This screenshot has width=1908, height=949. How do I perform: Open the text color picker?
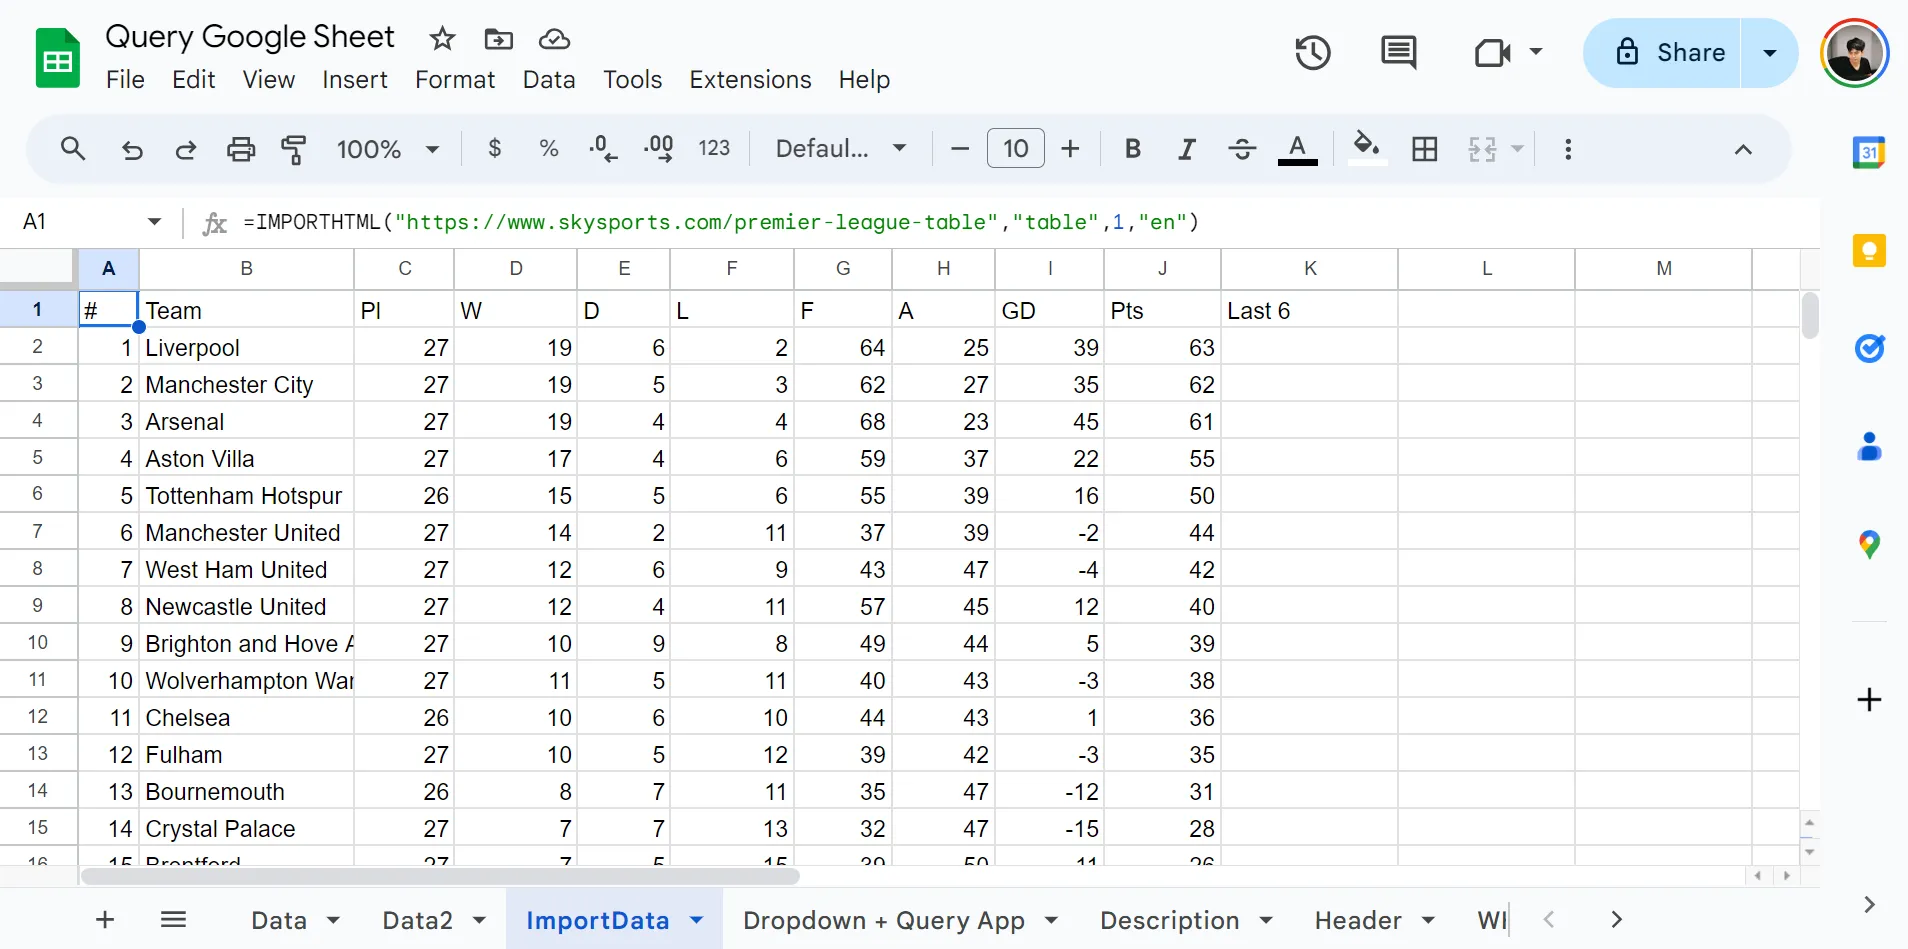[x=1297, y=149]
